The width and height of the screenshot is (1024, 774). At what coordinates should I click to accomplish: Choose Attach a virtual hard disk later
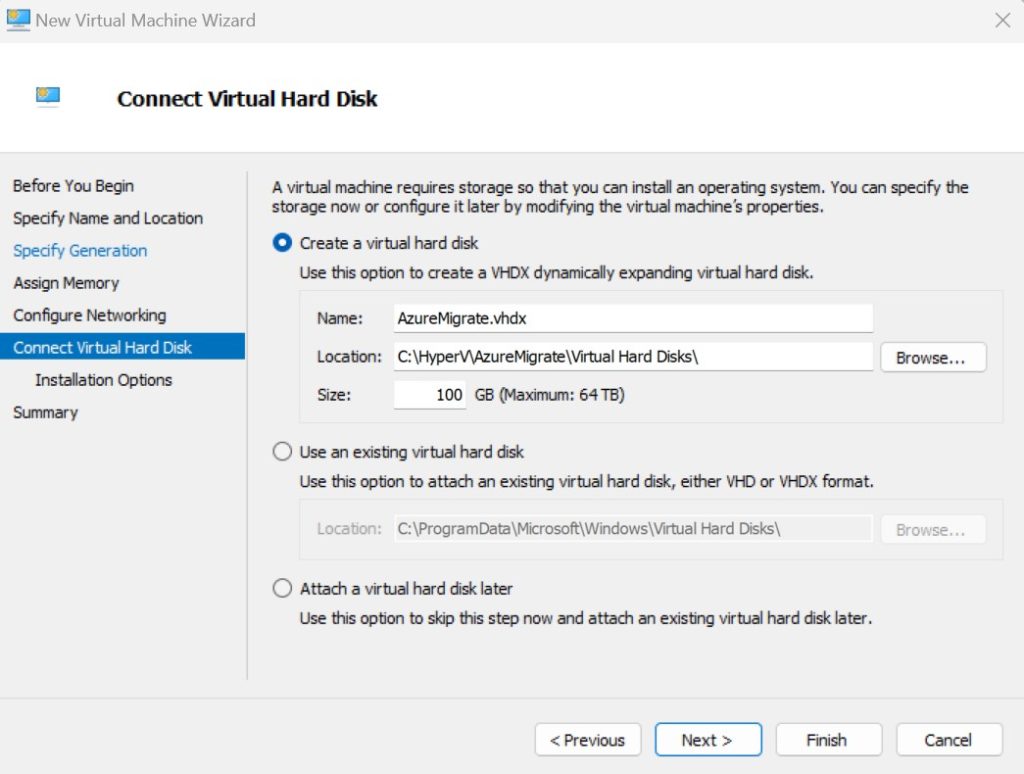coord(283,589)
